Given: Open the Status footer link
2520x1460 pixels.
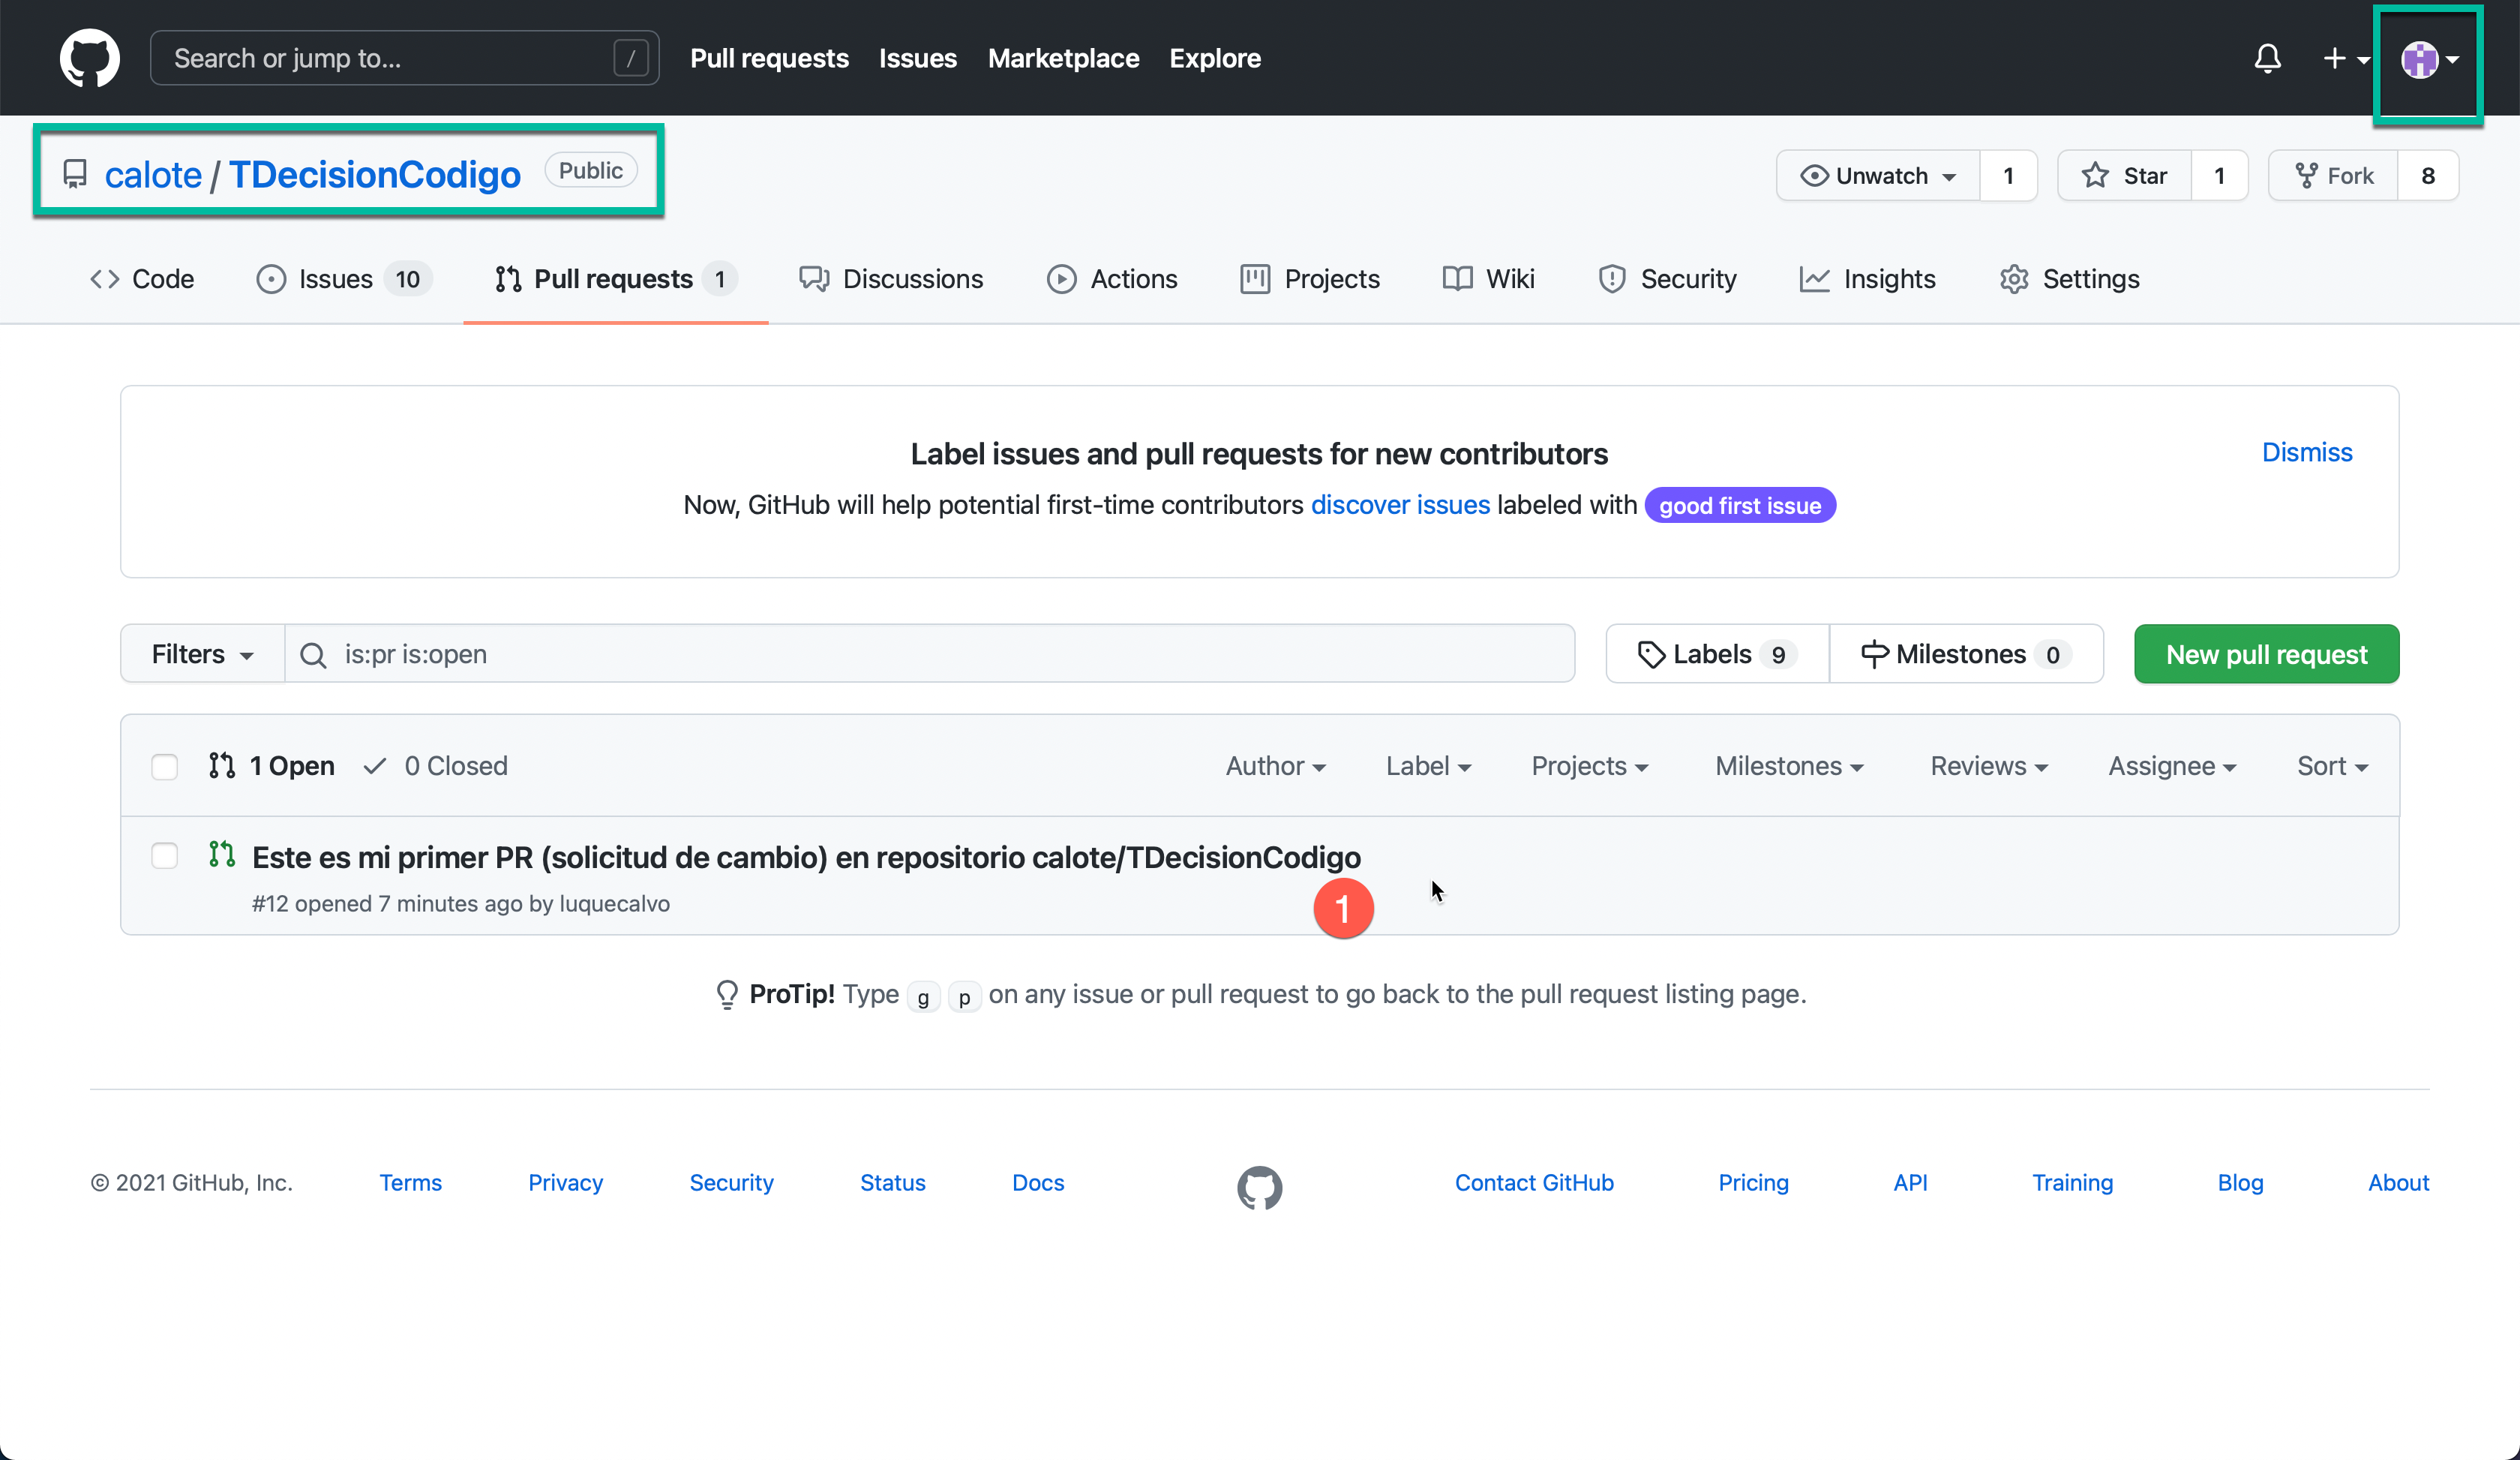Looking at the screenshot, I should click(892, 1183).
